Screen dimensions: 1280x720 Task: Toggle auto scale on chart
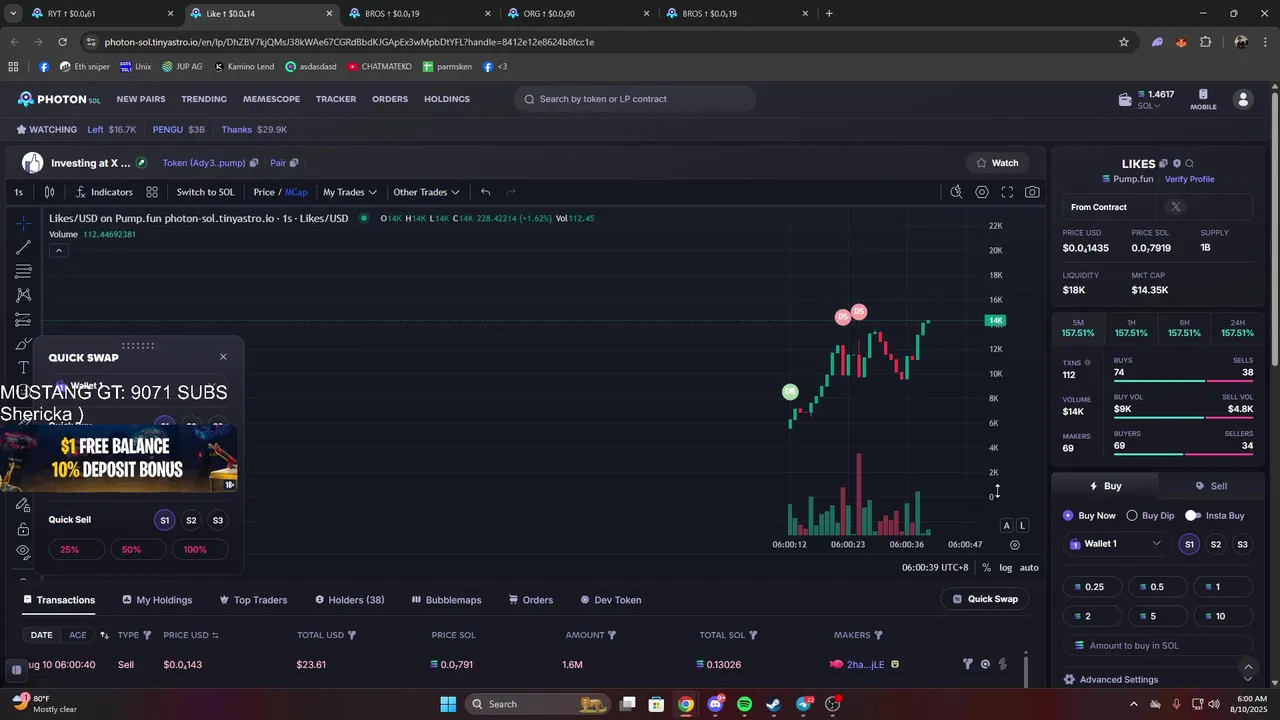tap(1029, 567)
